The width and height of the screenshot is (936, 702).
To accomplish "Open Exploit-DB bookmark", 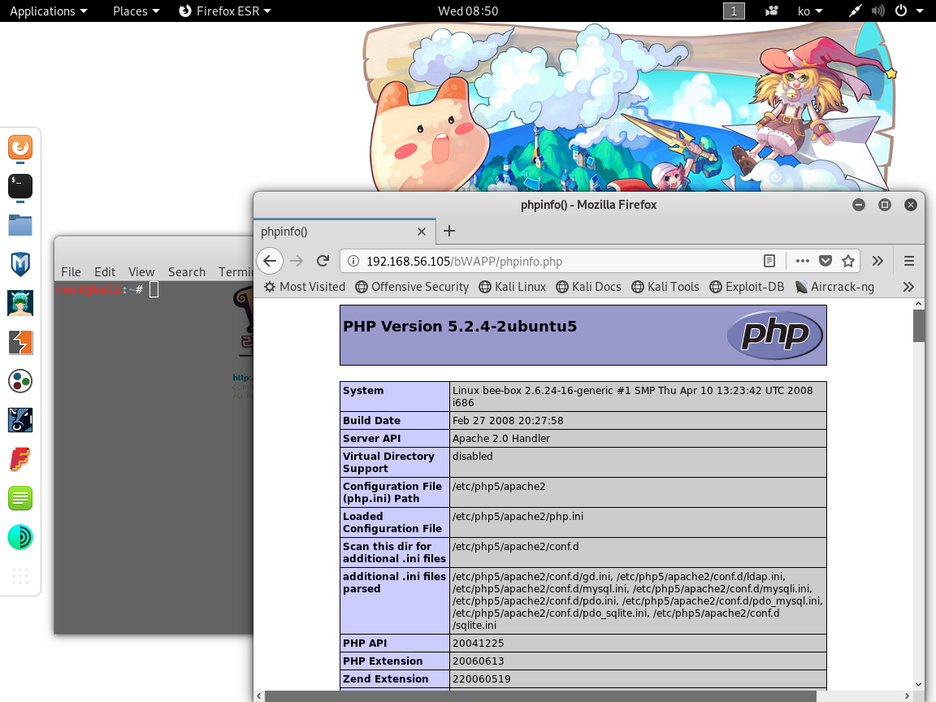I will click(747, 287).
